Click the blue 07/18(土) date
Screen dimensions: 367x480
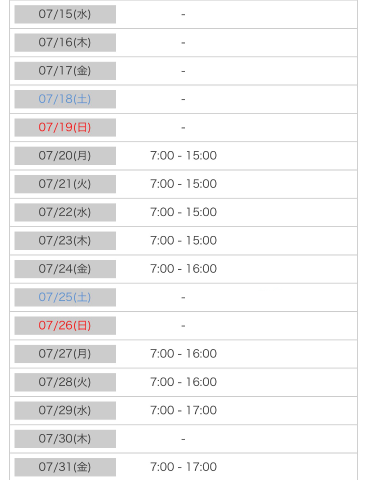point(65,99)
